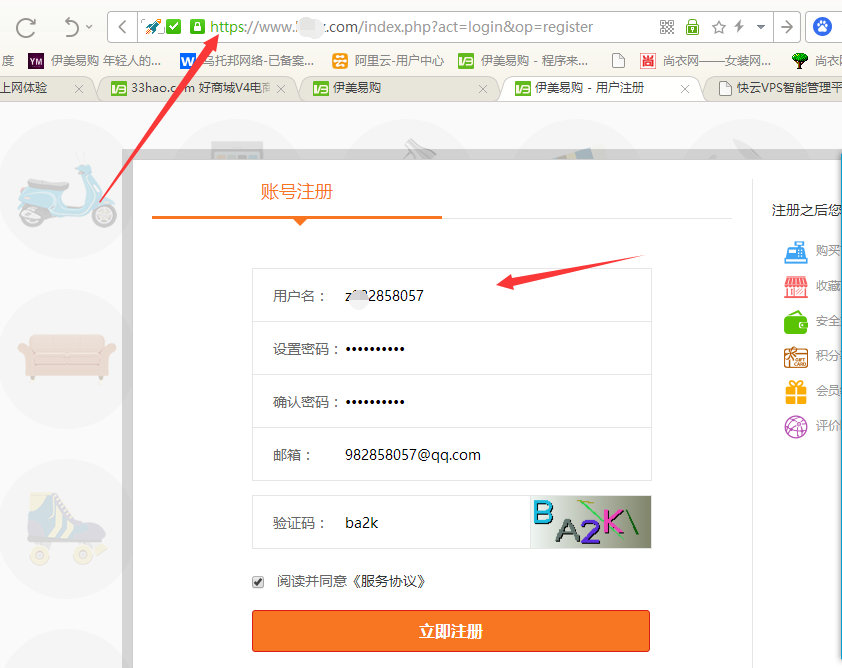Click the blank page bookmark icon
This screenshot has width=842, height=668.
click(x=618, y=61)
